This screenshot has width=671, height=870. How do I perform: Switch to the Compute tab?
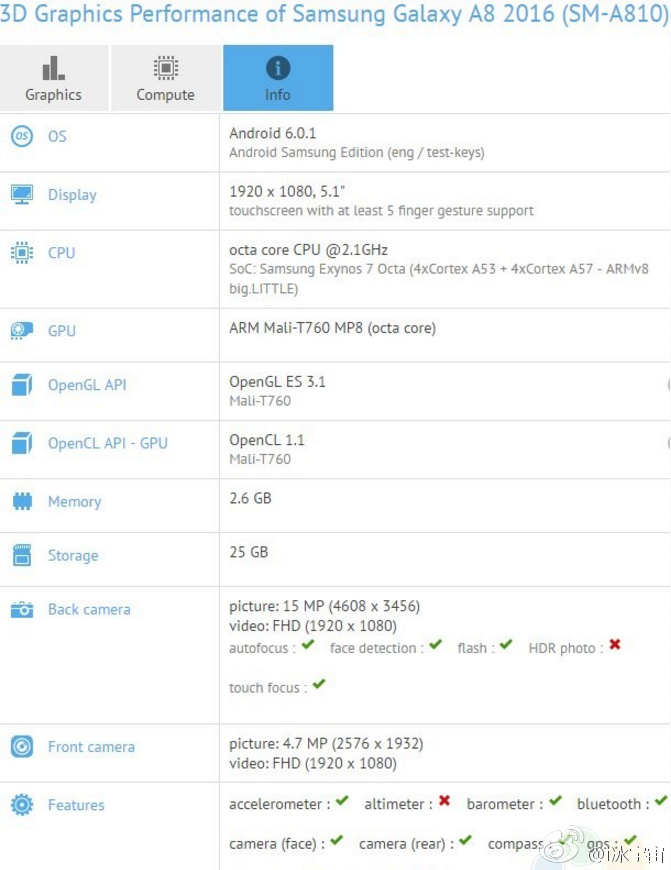point(165,78)
